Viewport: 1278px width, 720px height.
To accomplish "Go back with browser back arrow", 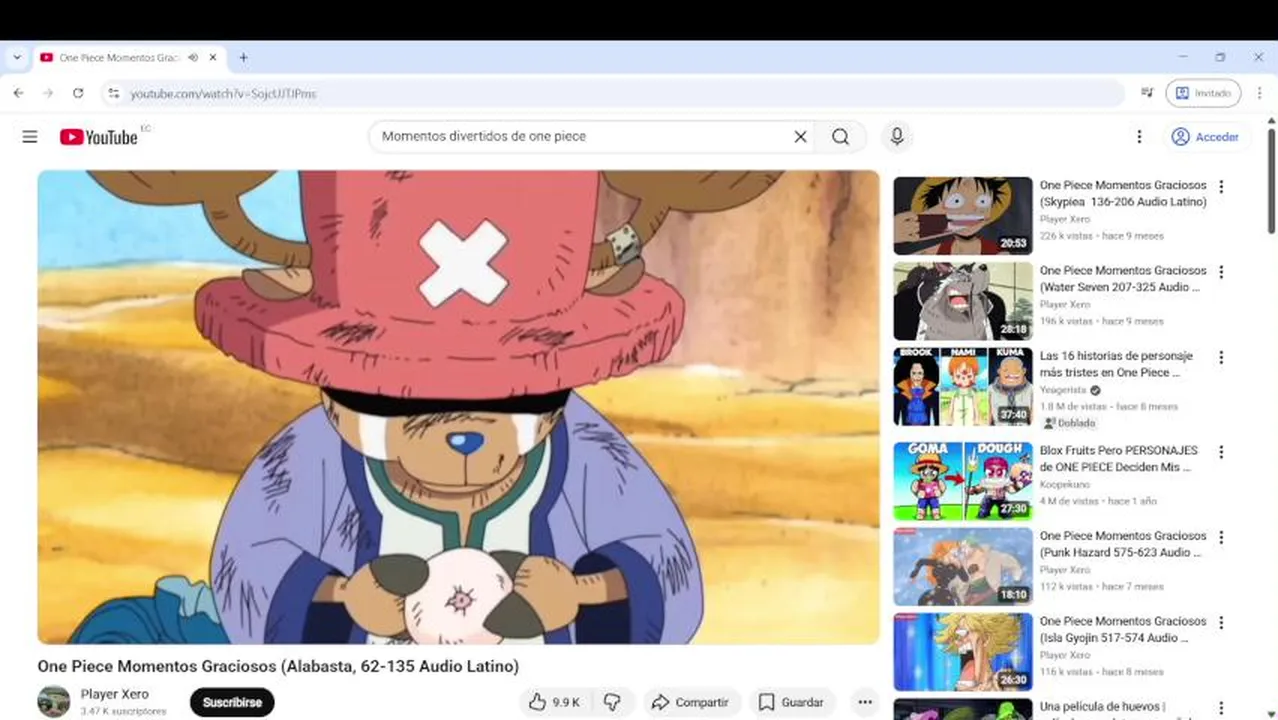I will click(x=18, y=93).
